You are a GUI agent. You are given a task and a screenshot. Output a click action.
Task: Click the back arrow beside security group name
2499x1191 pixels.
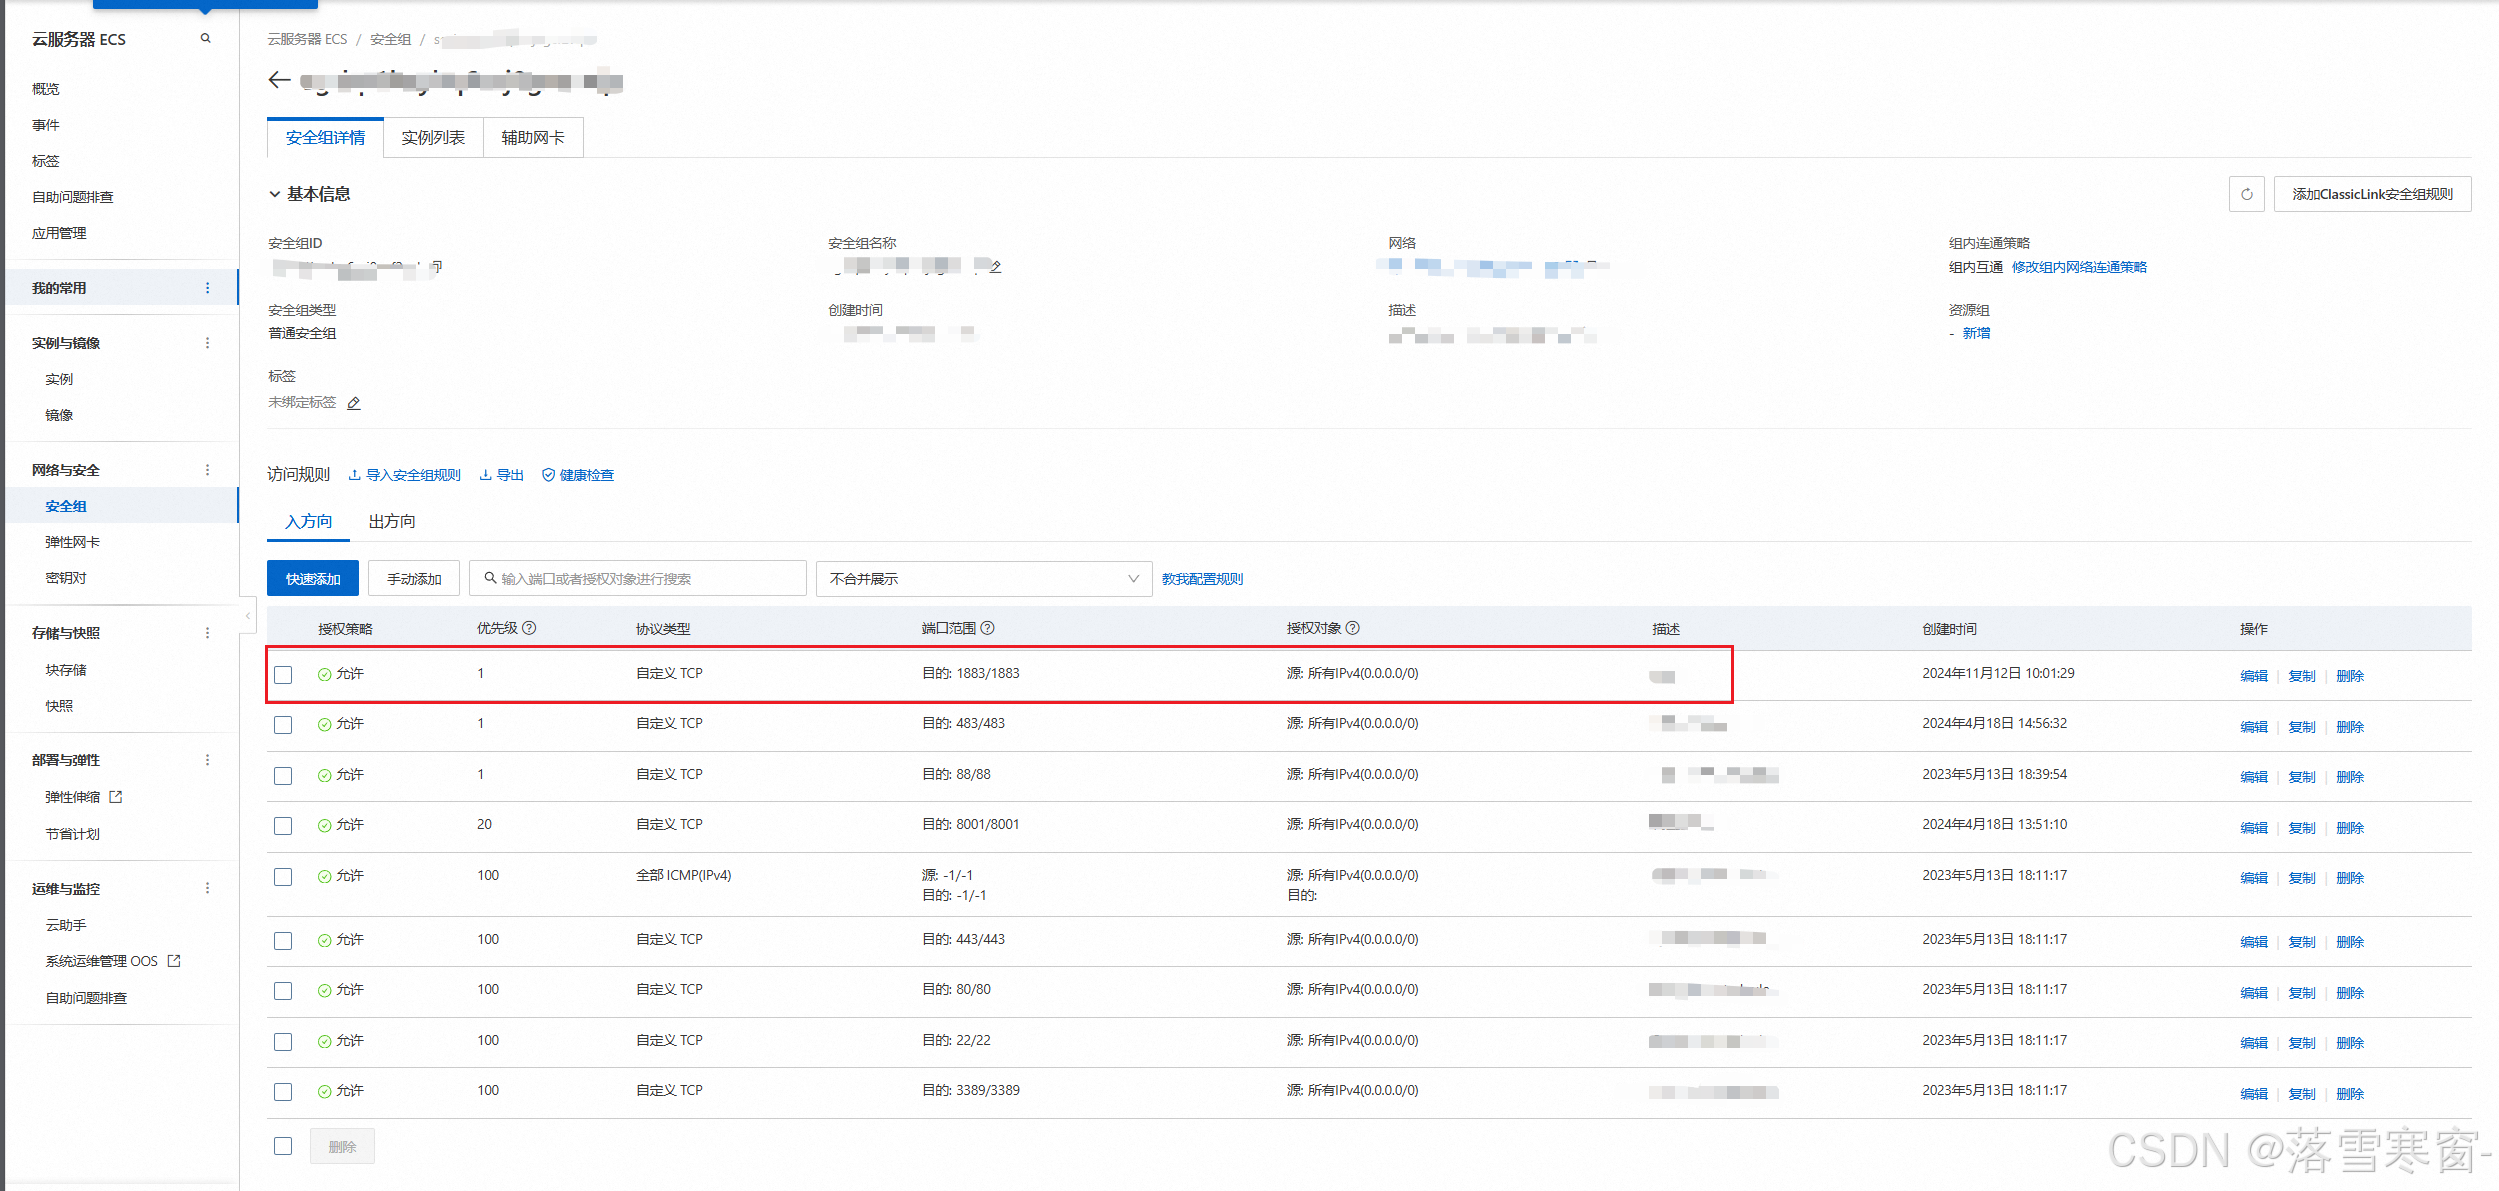[279, 80]
